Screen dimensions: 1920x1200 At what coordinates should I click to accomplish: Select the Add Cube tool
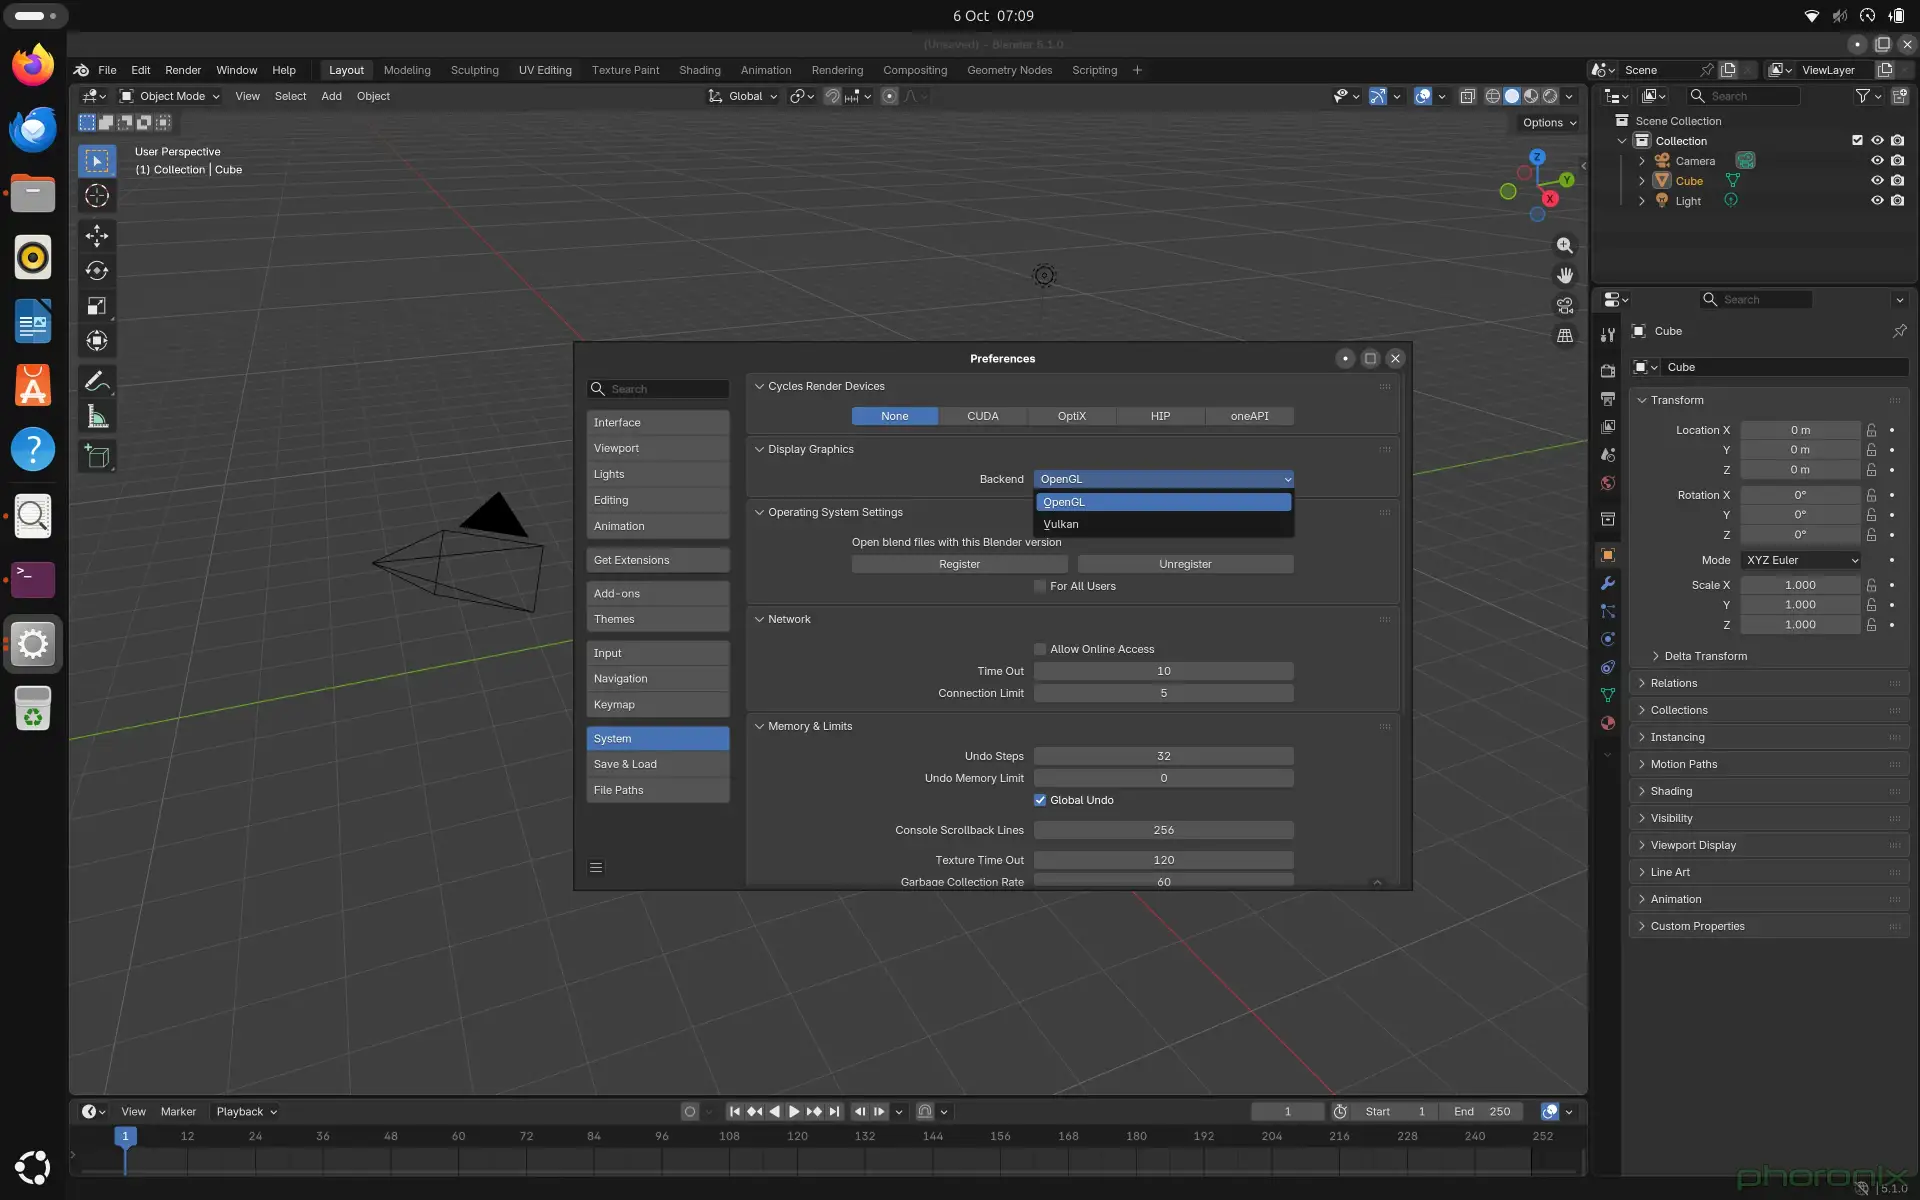tap(97, 457)
